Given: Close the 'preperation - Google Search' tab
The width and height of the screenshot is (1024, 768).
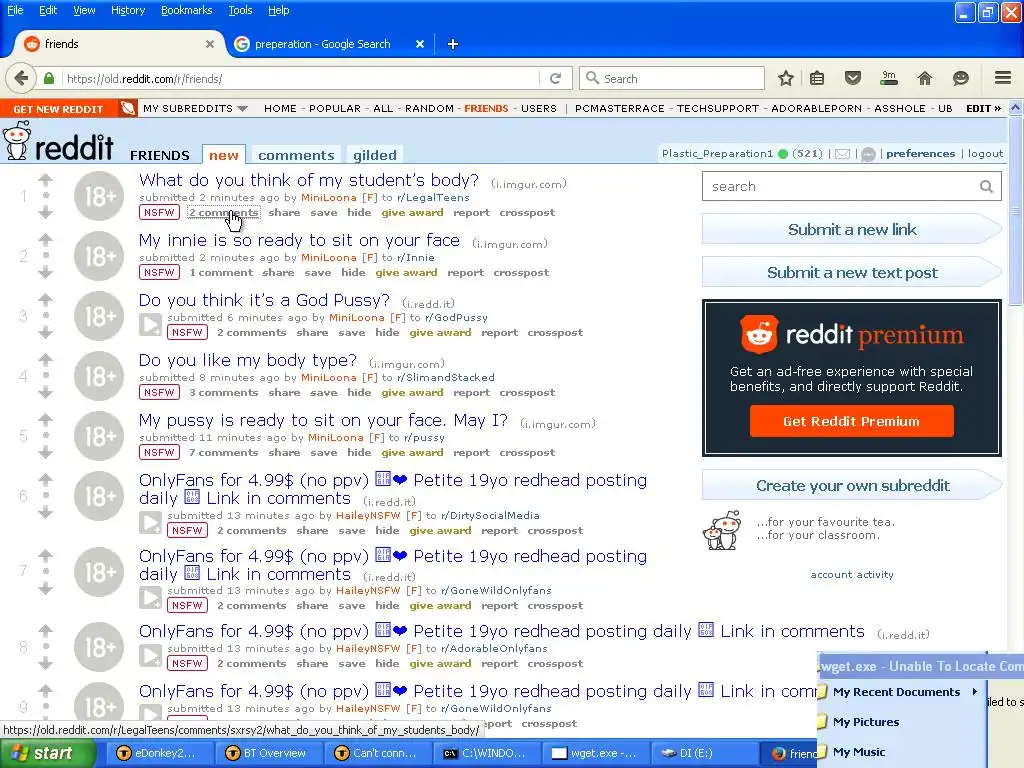Looking at the screenshot, I should tap(420, 44).
